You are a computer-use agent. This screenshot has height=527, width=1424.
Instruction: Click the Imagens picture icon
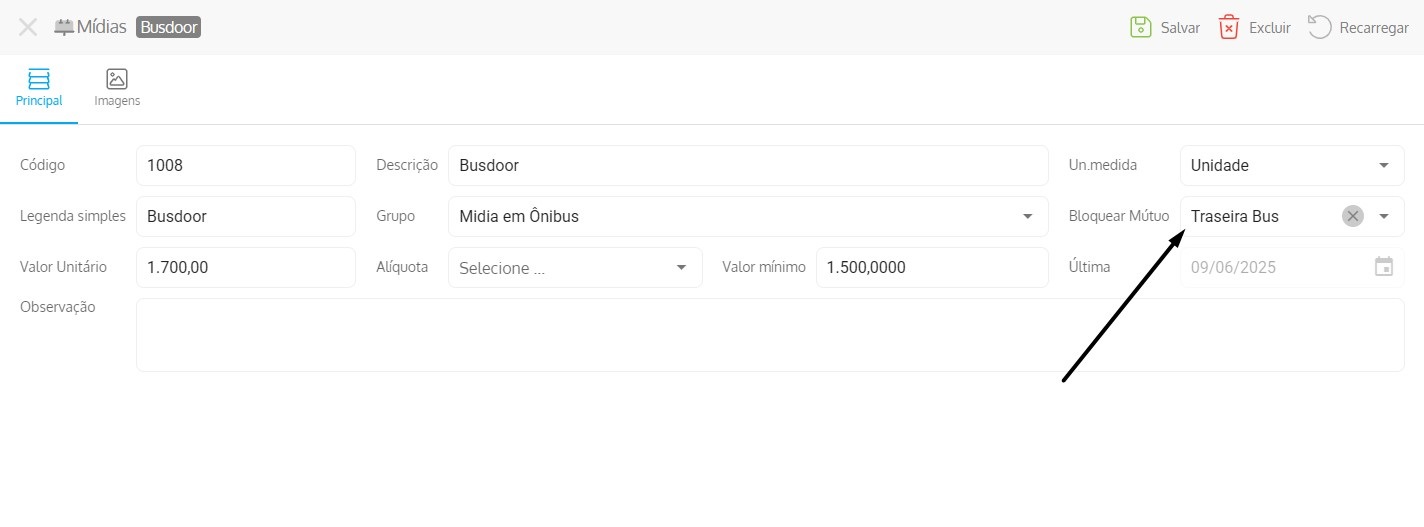117,79
